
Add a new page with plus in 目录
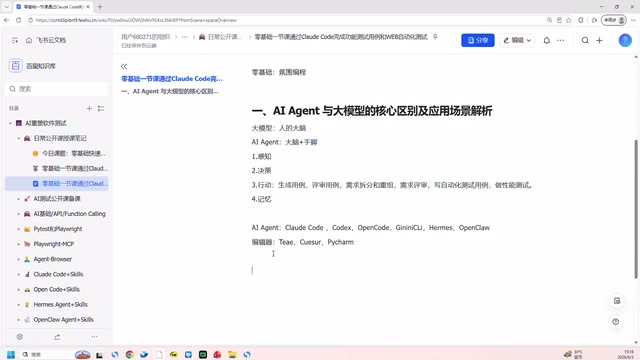click(x=89, y=108)
